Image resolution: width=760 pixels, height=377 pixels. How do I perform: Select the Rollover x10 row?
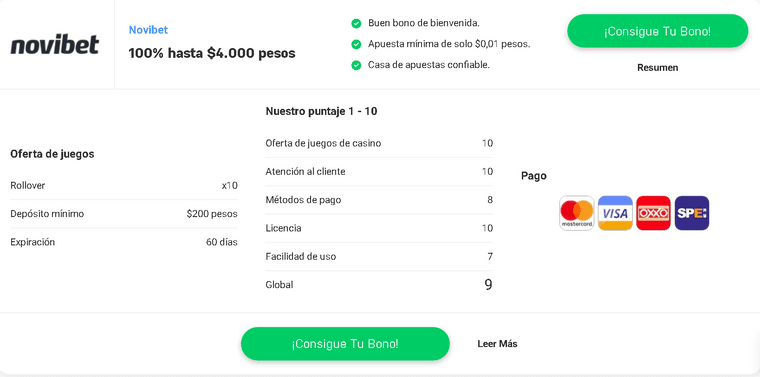click(x=124, y=186)
